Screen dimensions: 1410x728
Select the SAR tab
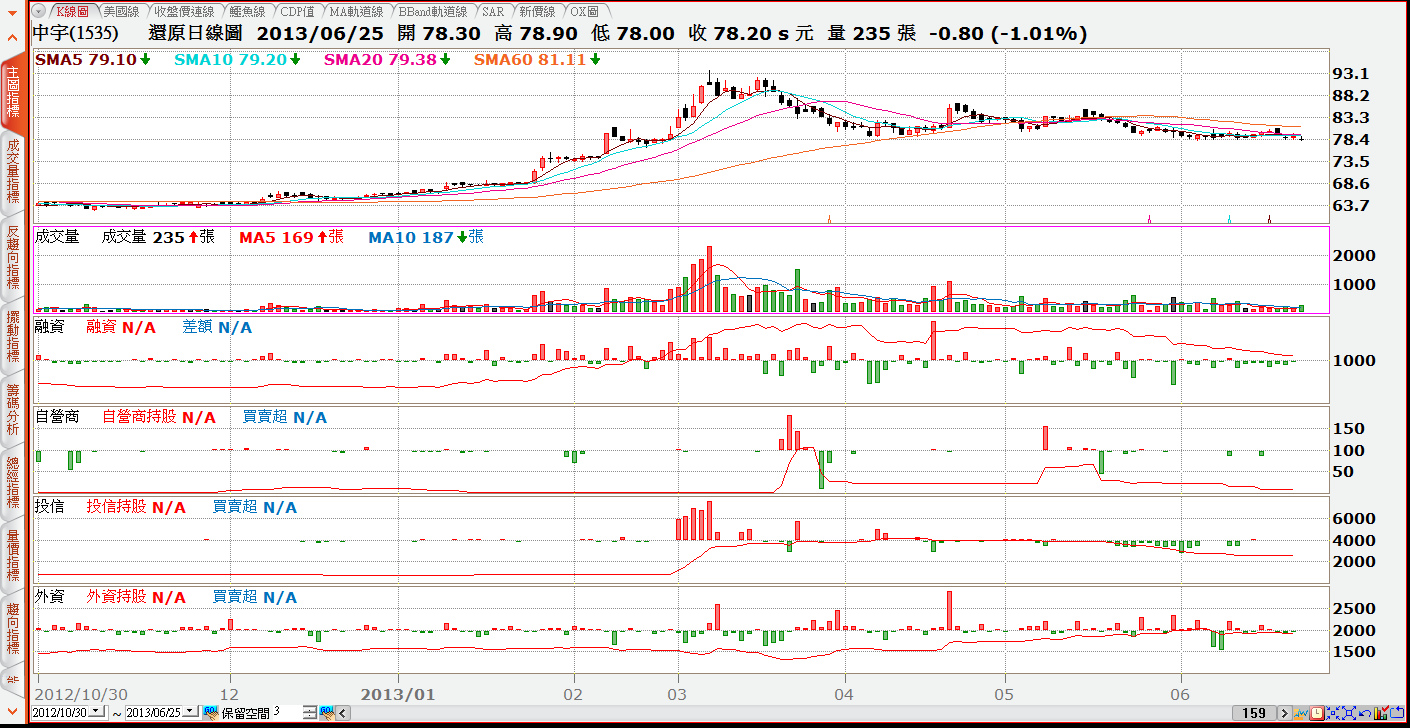coord(492,11)
